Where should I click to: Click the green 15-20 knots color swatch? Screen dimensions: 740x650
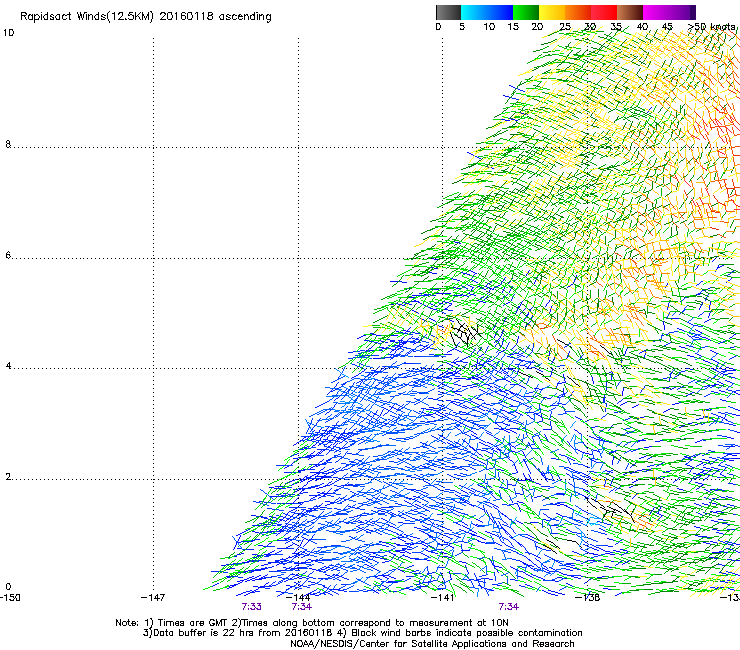526,12
